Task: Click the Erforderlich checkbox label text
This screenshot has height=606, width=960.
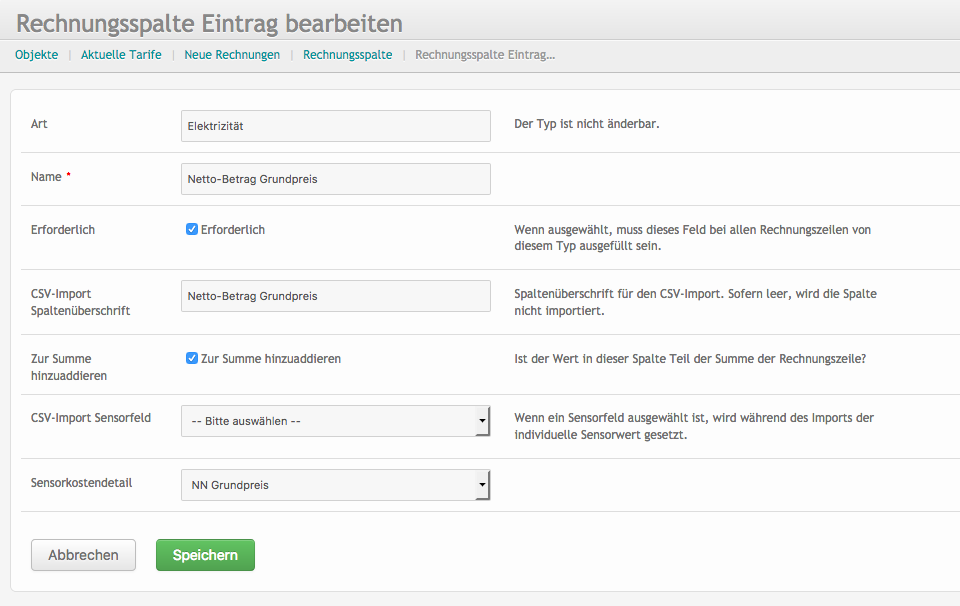Action: 233,230
